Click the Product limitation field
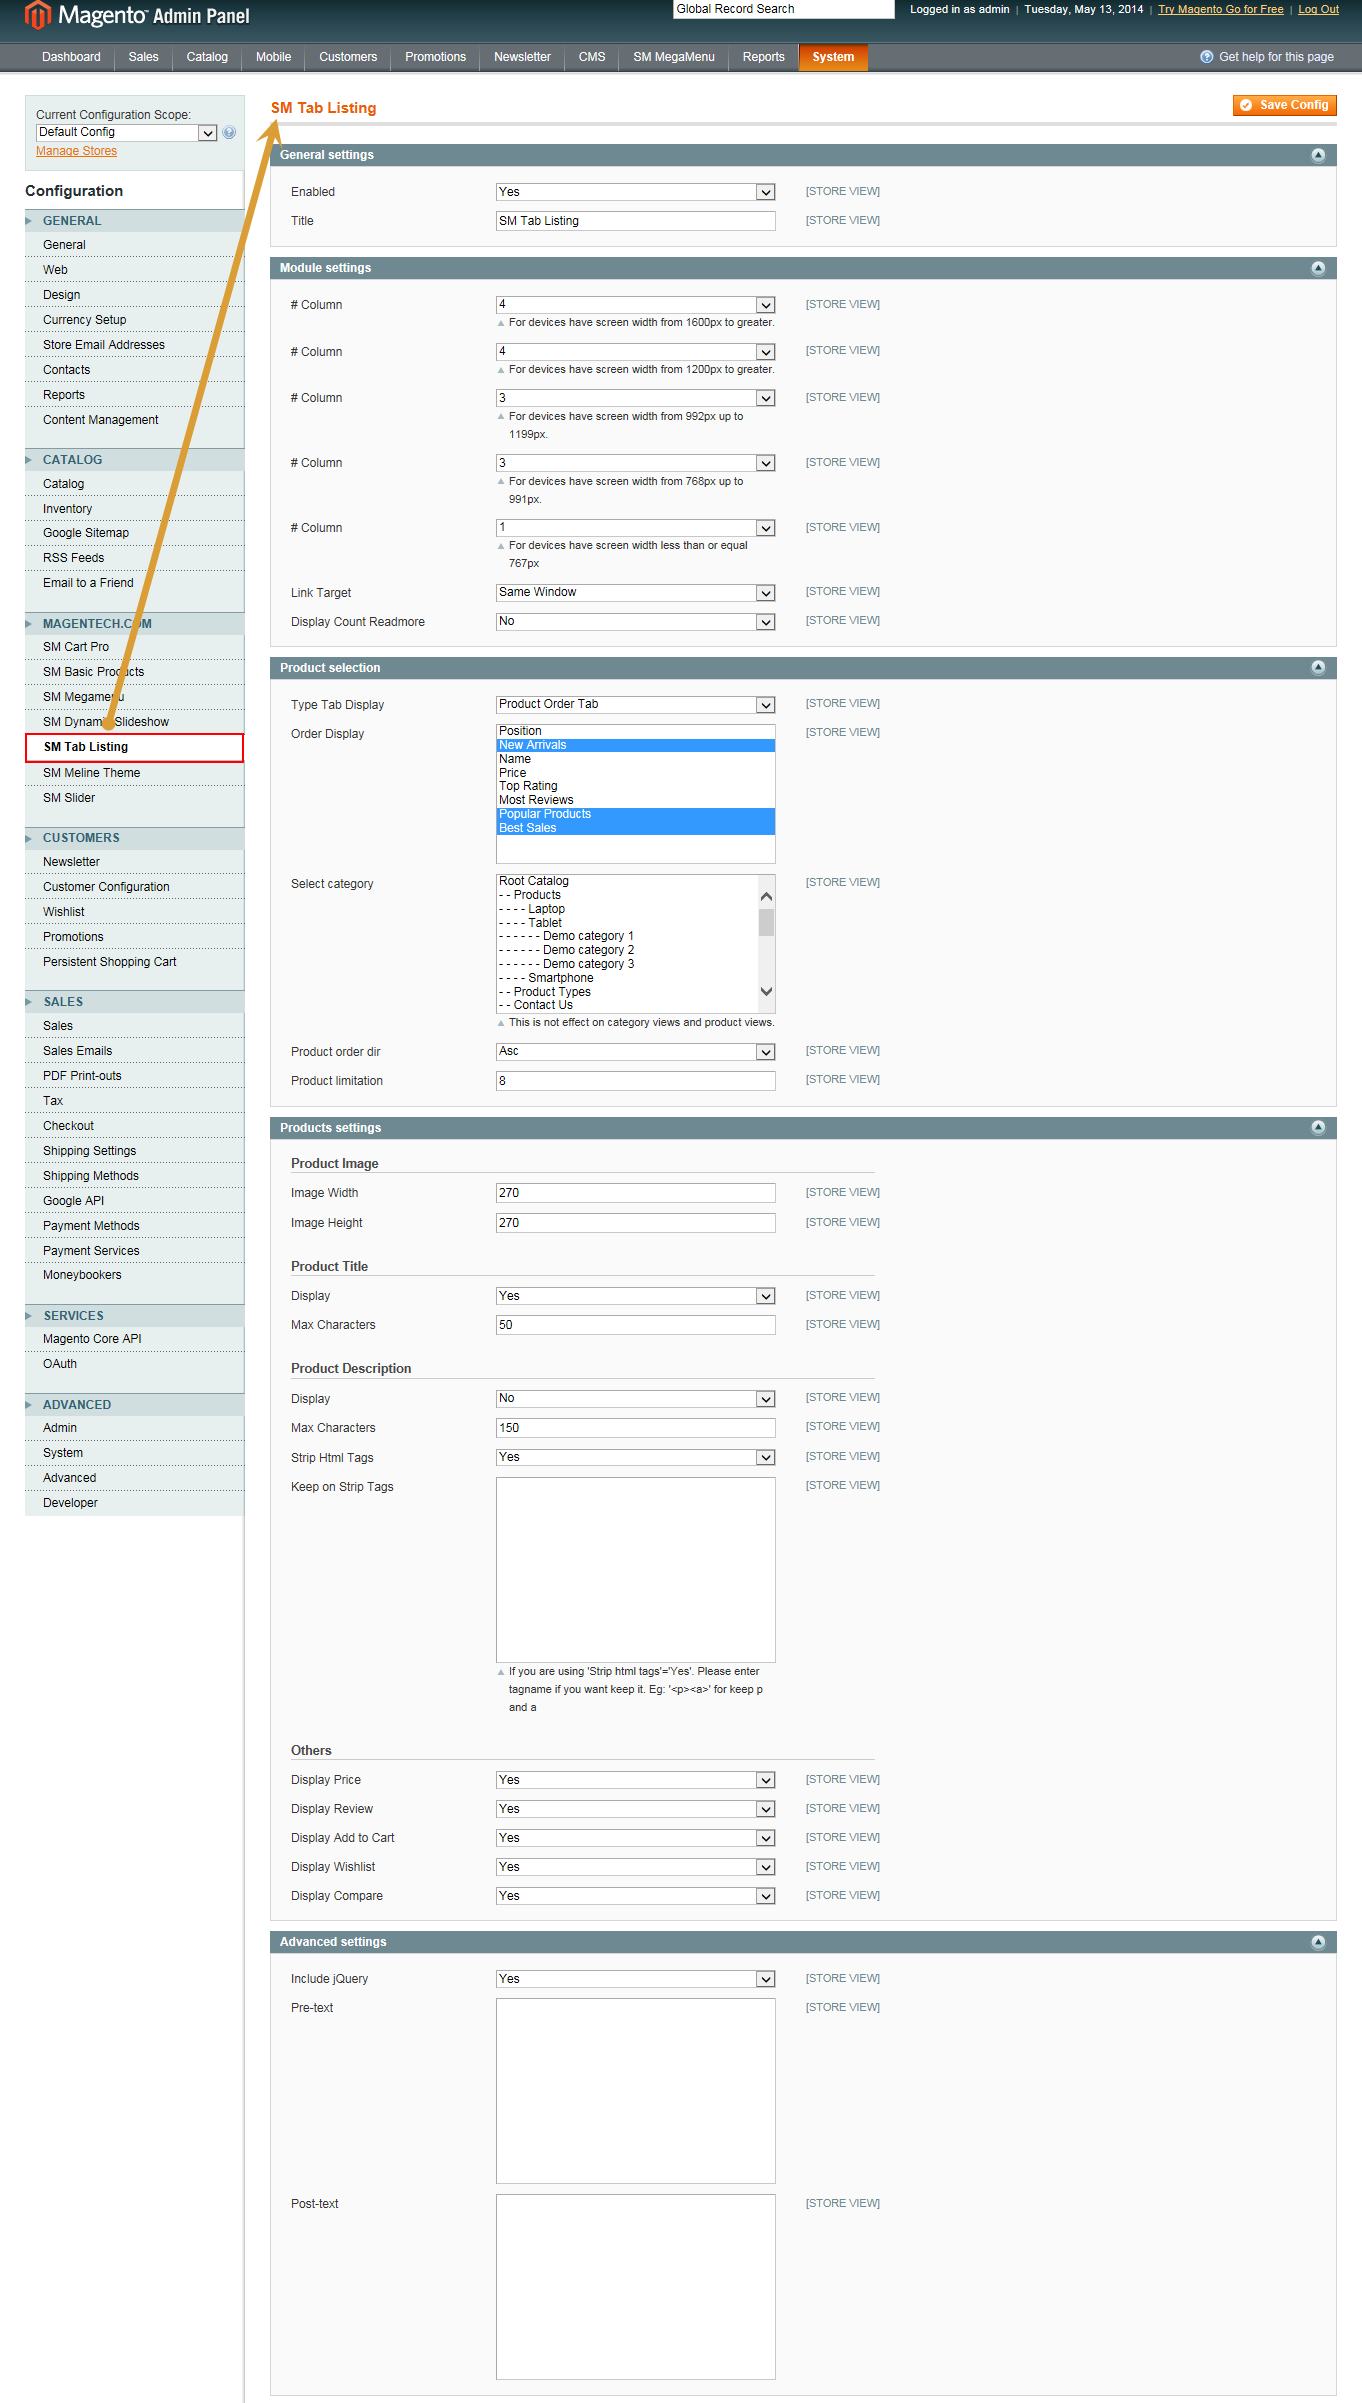This screenshot has height=2403, width=1362. tap(636, 1081)
